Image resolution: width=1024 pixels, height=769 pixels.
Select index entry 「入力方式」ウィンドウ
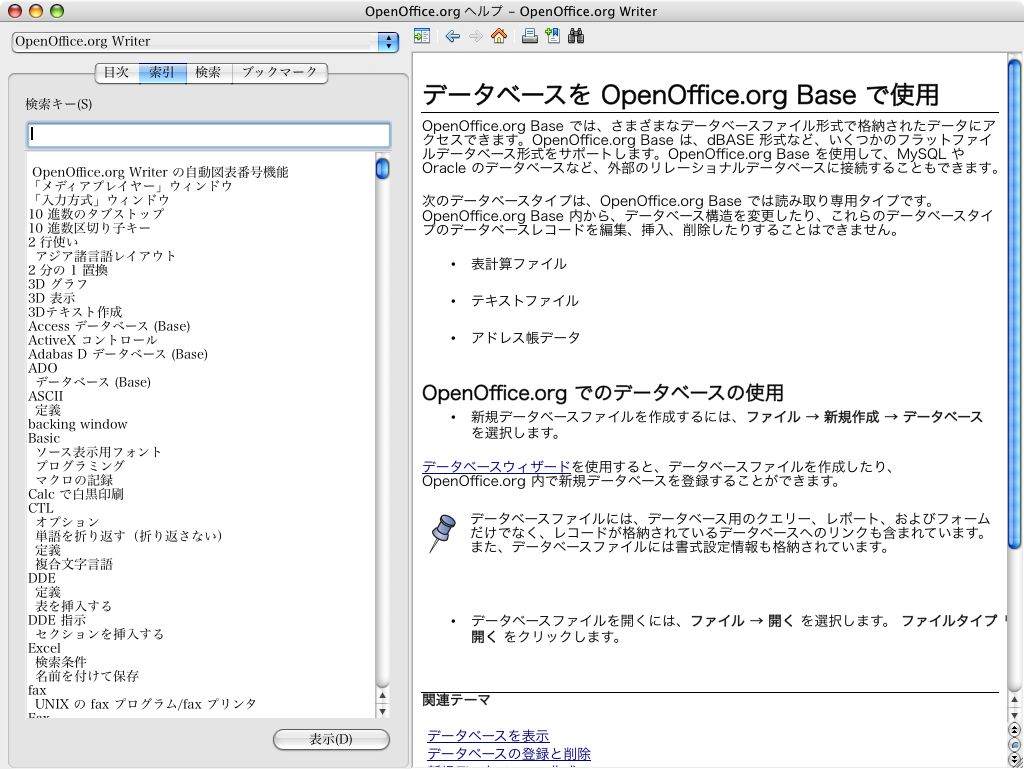(x=101, y=200)
